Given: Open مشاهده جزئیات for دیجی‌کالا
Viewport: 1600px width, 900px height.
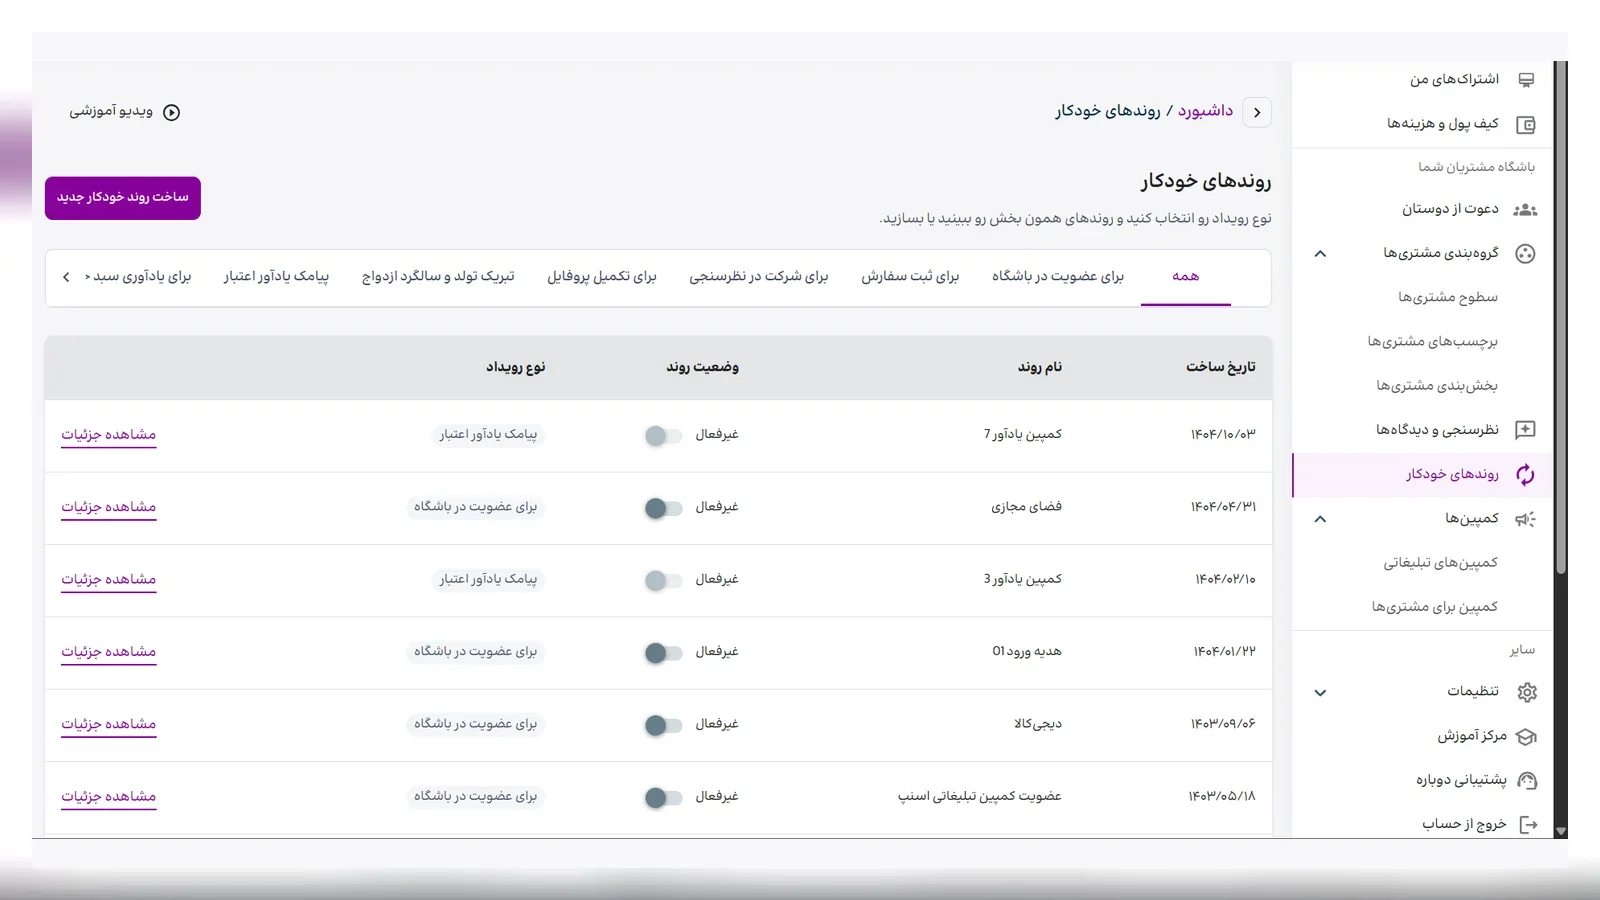Looking at the screenshot, I should tap(109, 724).
